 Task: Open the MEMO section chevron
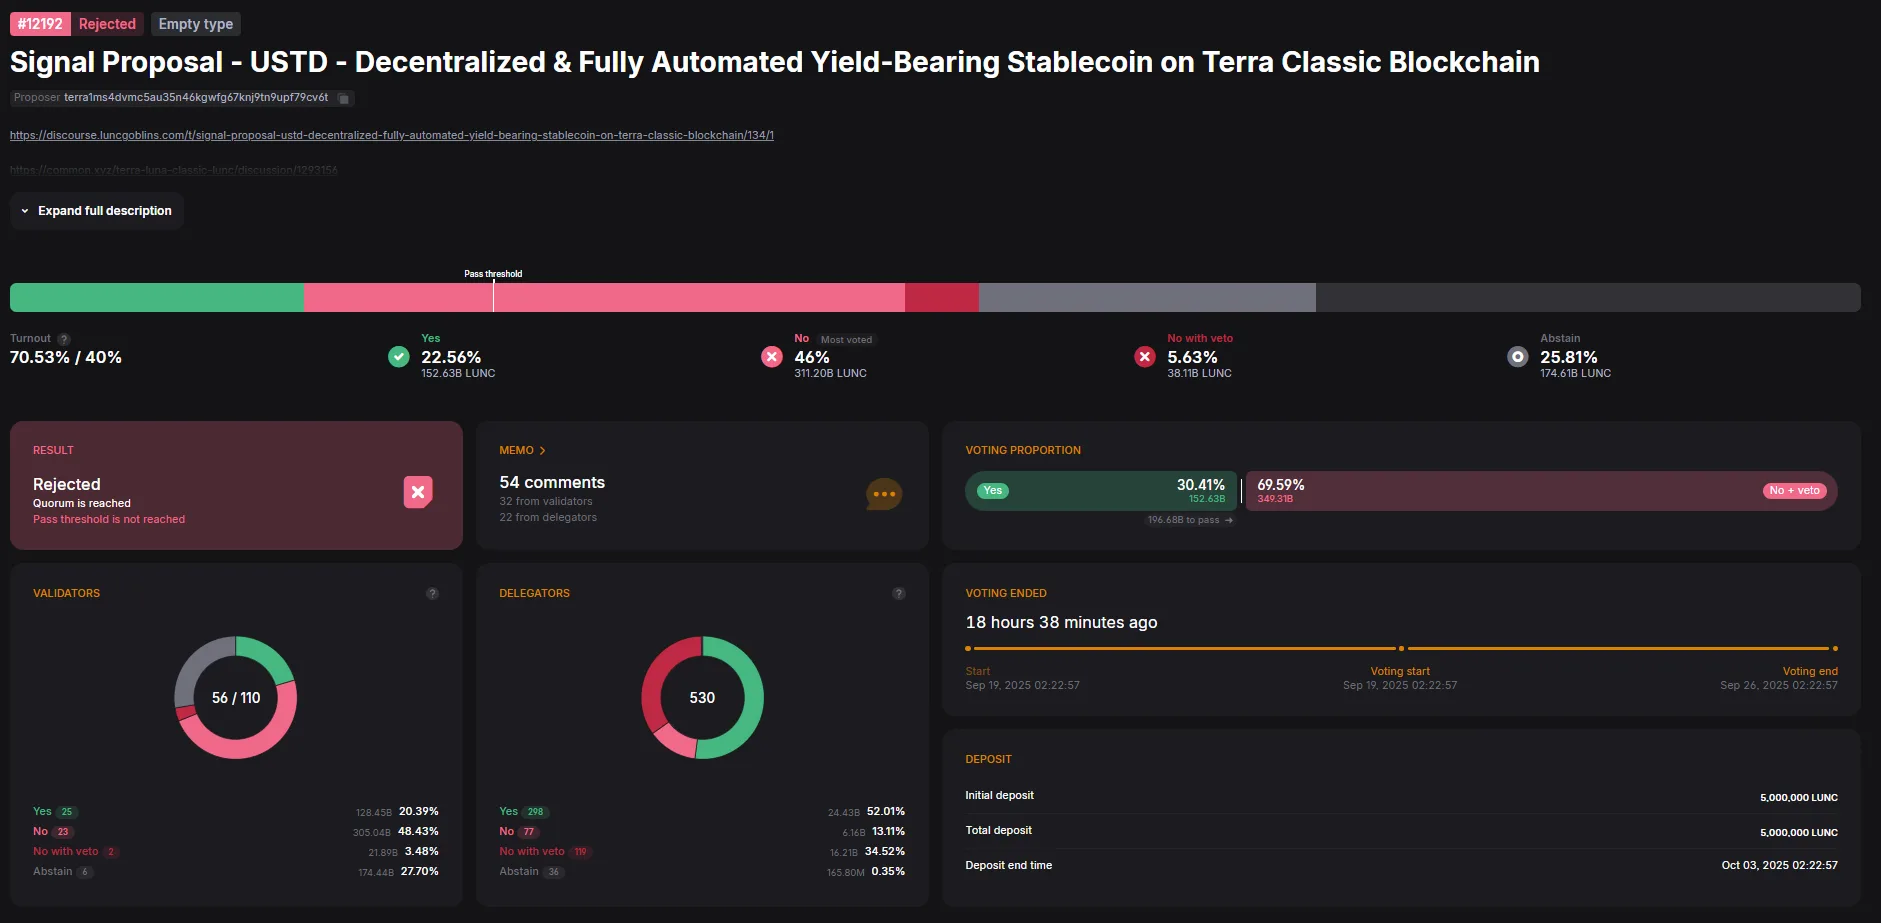pos(542,451)
